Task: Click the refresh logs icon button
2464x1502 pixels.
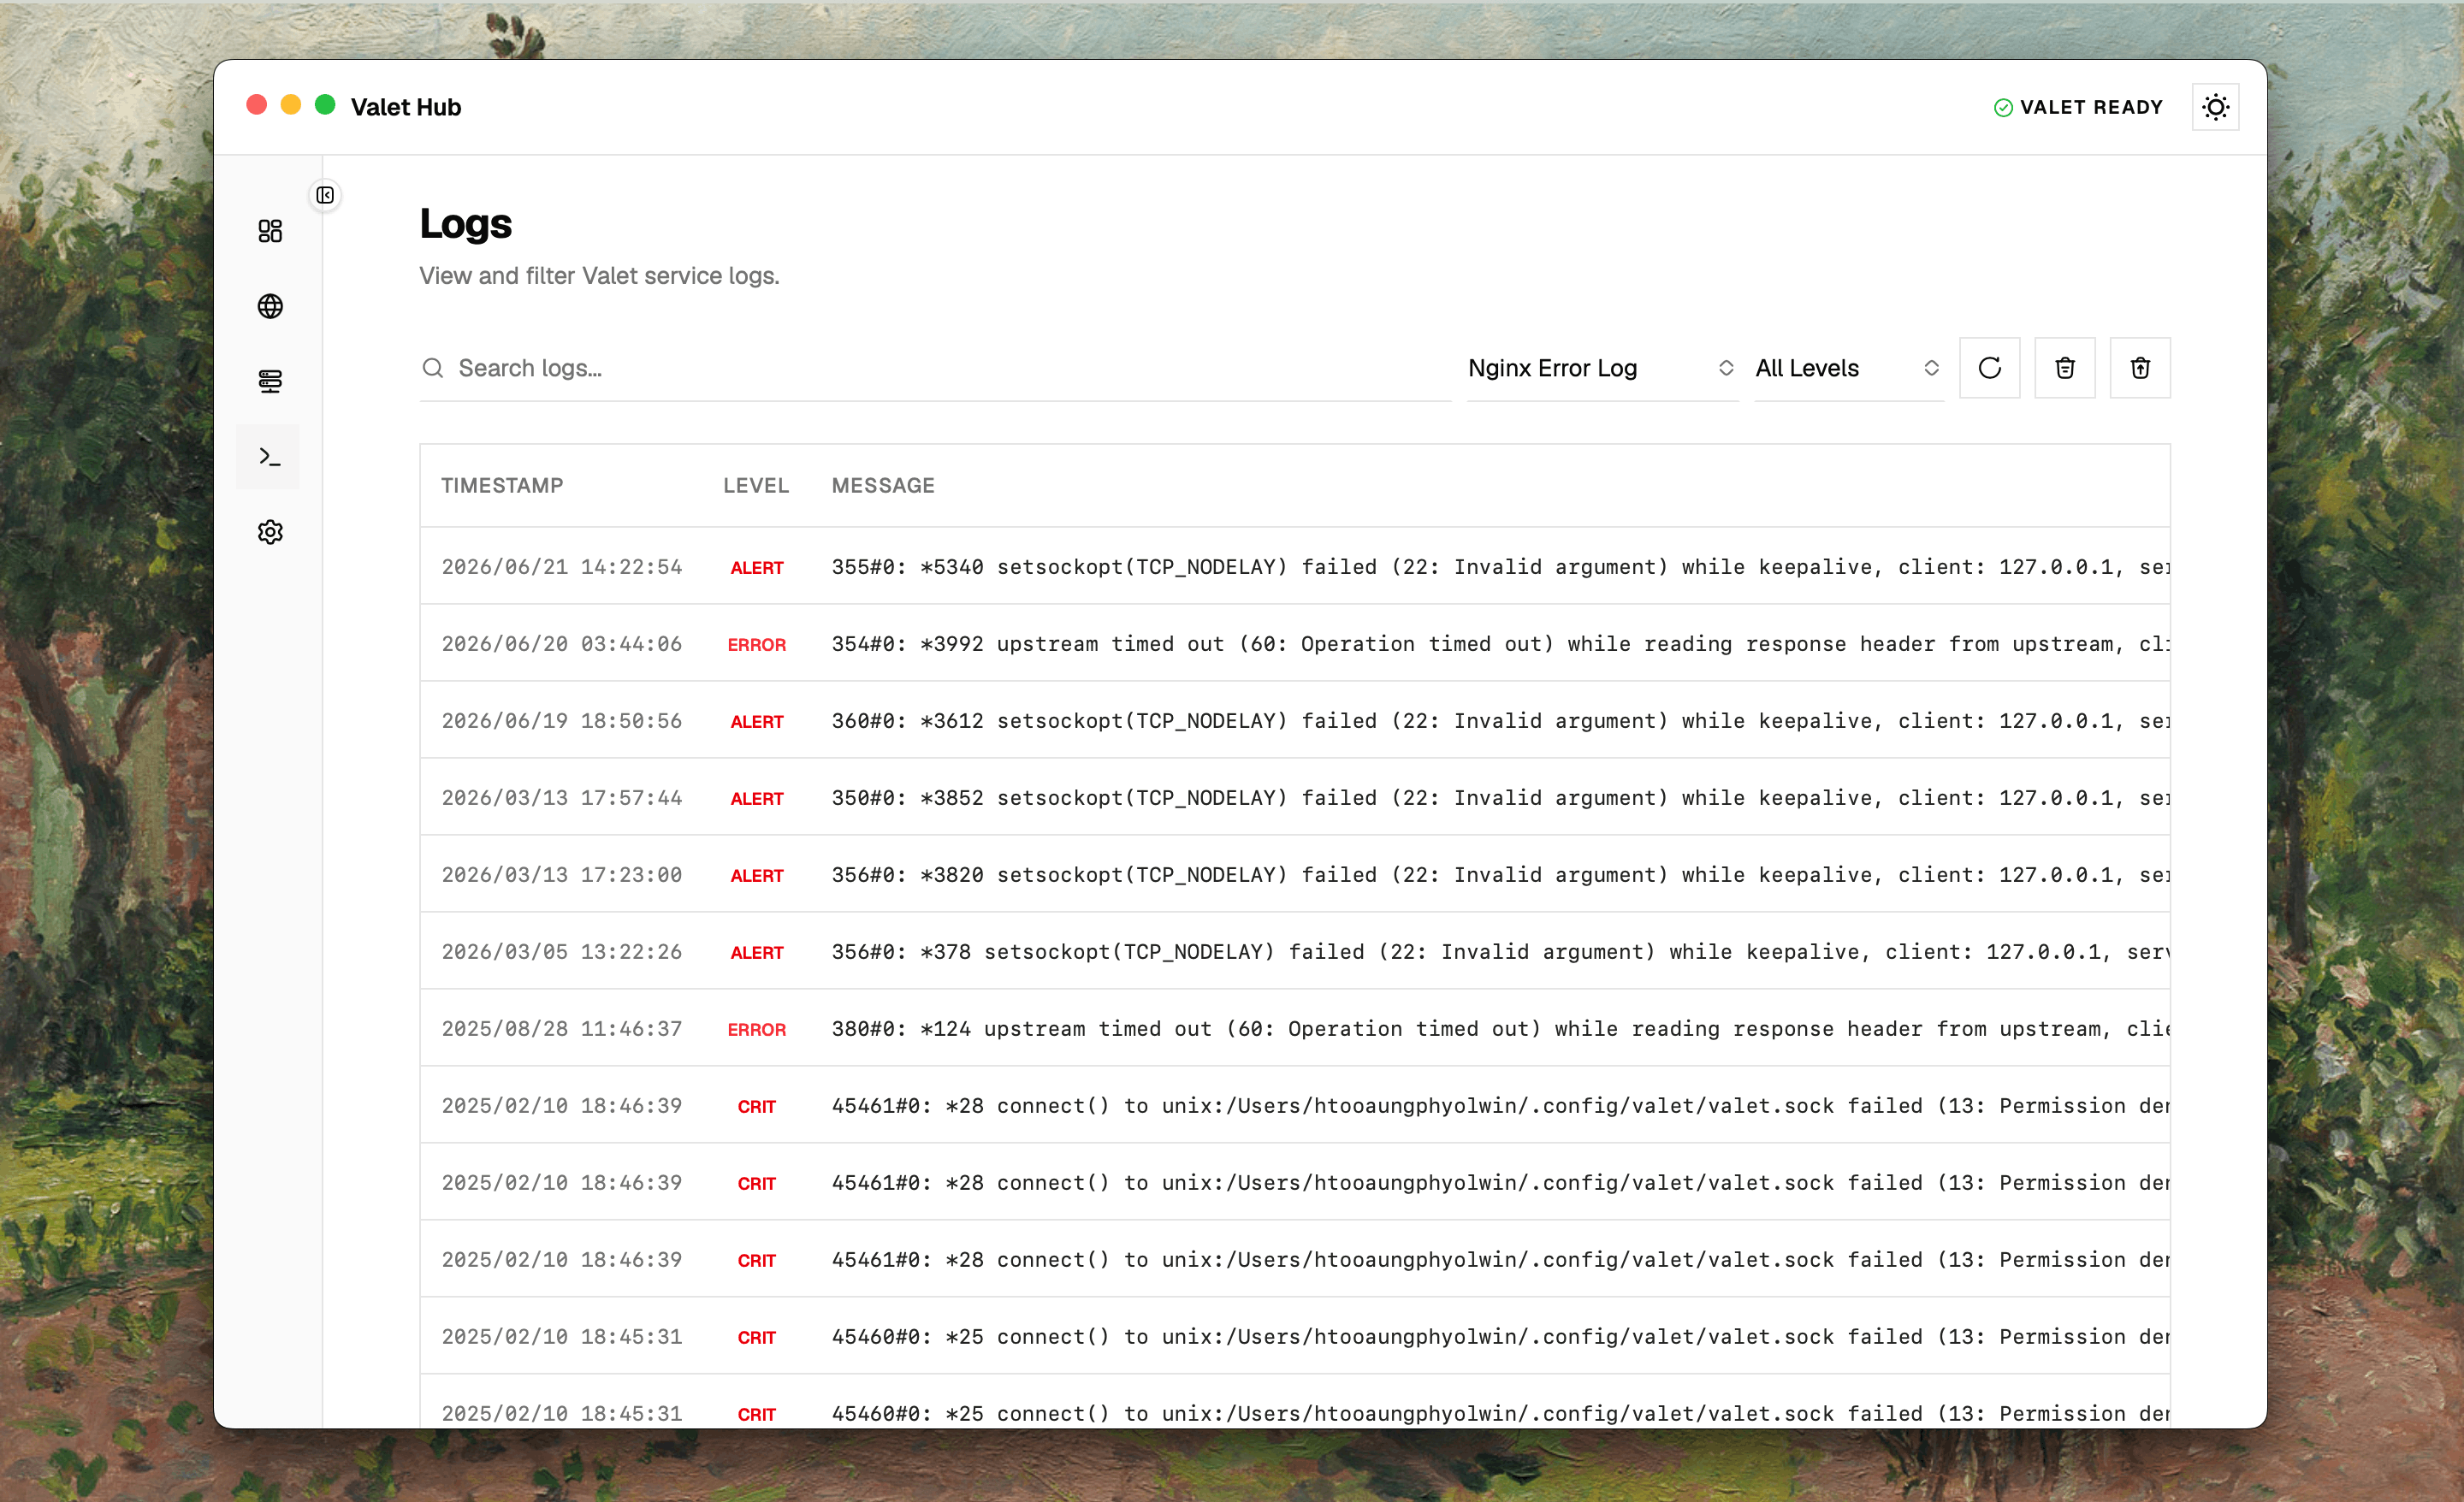Action: pyautogui.click(x=1989, y=368)
